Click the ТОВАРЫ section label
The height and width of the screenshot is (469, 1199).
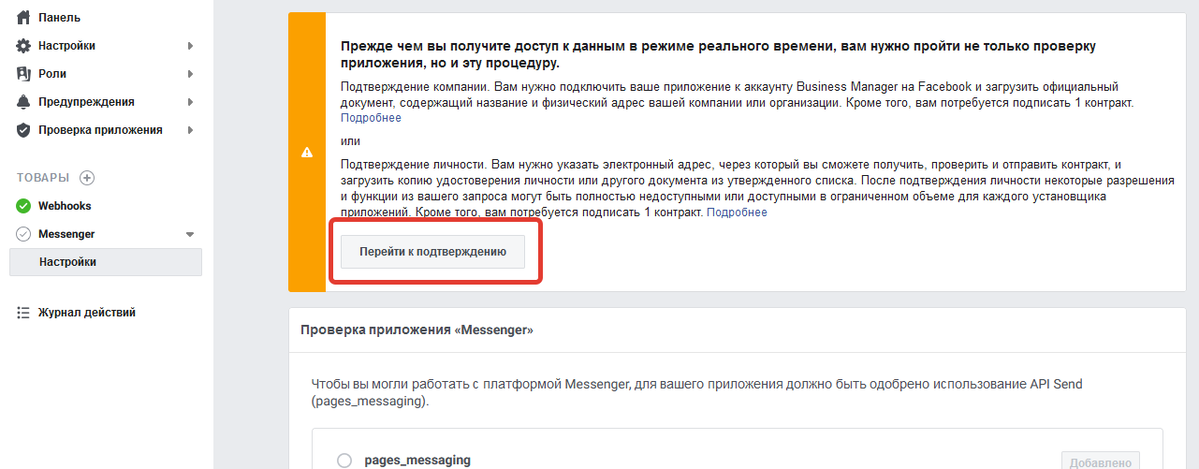click(x=43, y=178)
